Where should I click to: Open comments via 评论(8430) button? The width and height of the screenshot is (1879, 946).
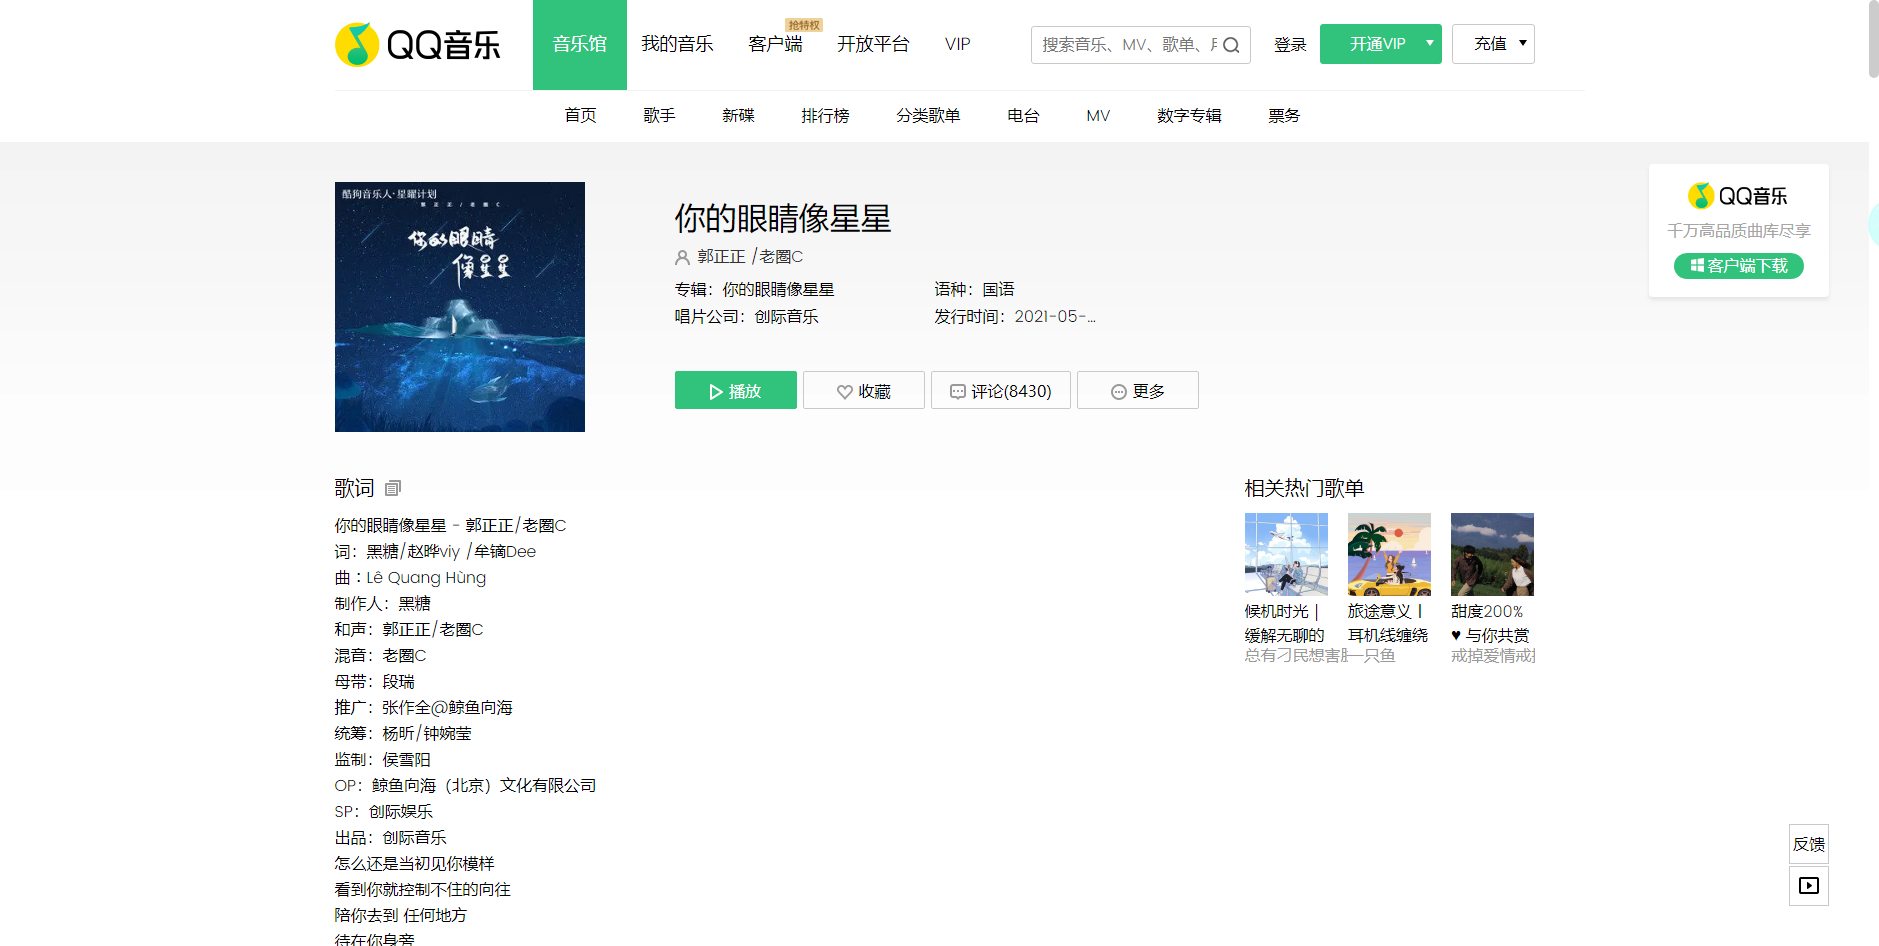tap(1000, 391)
